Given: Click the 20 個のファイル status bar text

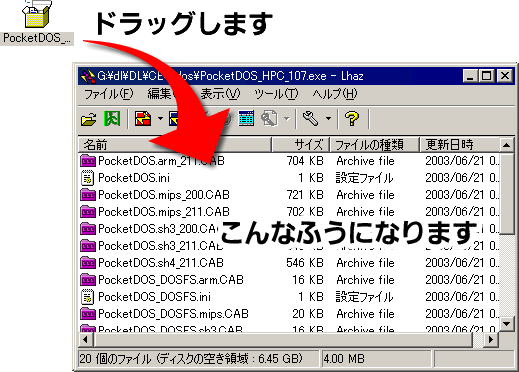Looking at the screenshot, I should [x=191, y=359].
